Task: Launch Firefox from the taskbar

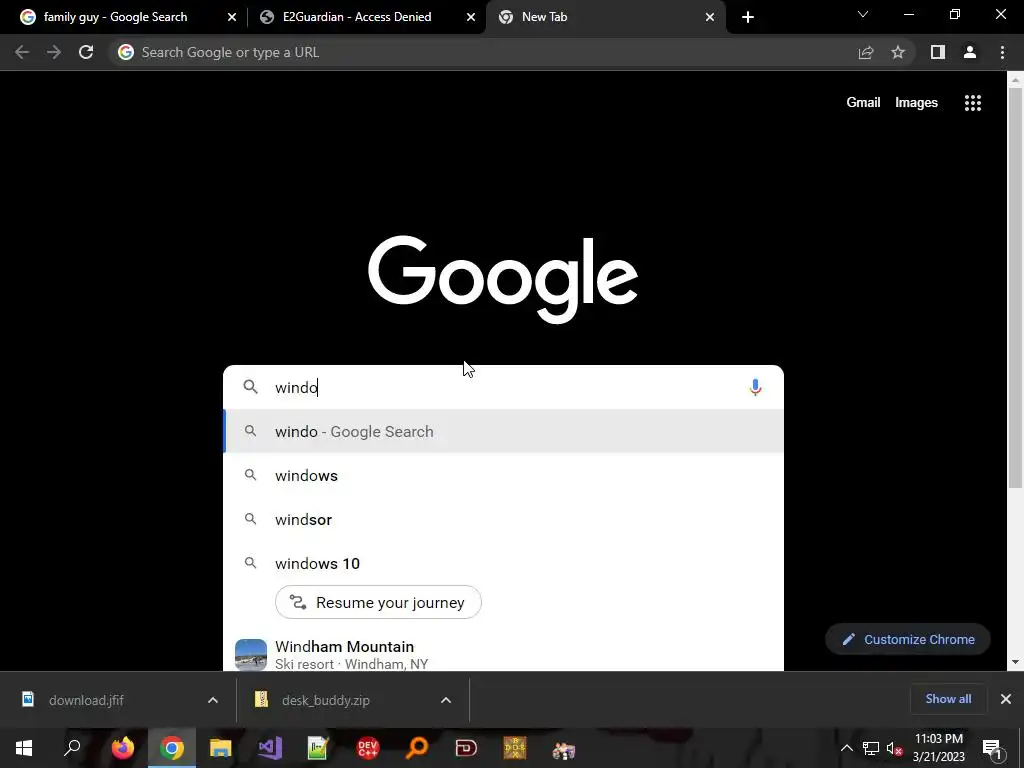Action: pos(122,748)
